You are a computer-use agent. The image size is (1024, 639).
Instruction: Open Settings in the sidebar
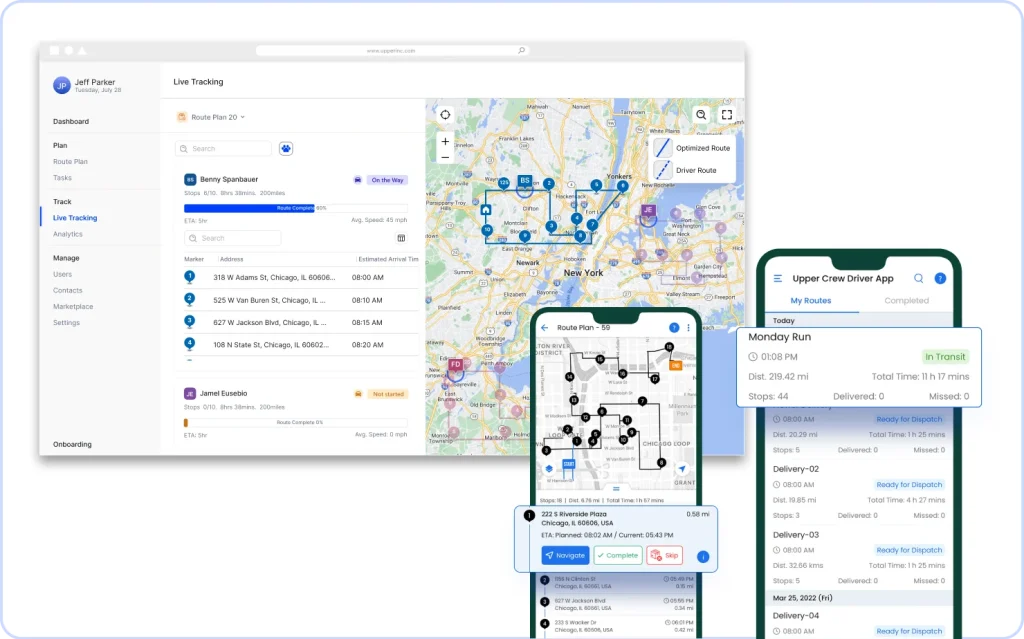pos(67,323)
